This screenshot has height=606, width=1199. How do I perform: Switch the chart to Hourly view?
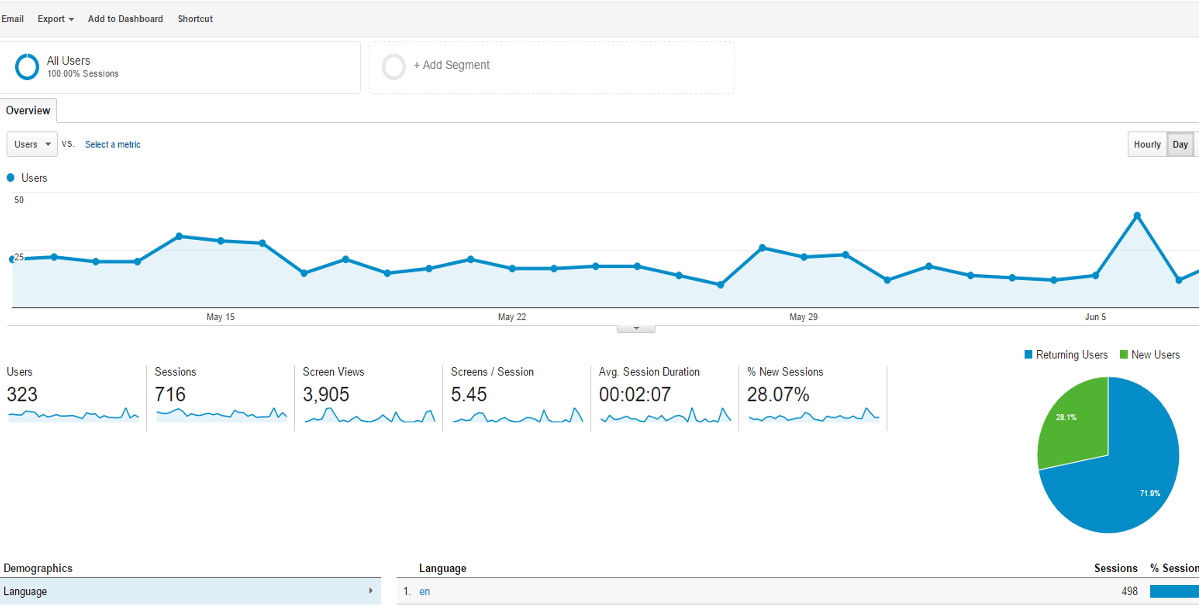[x=1146, y=144]
